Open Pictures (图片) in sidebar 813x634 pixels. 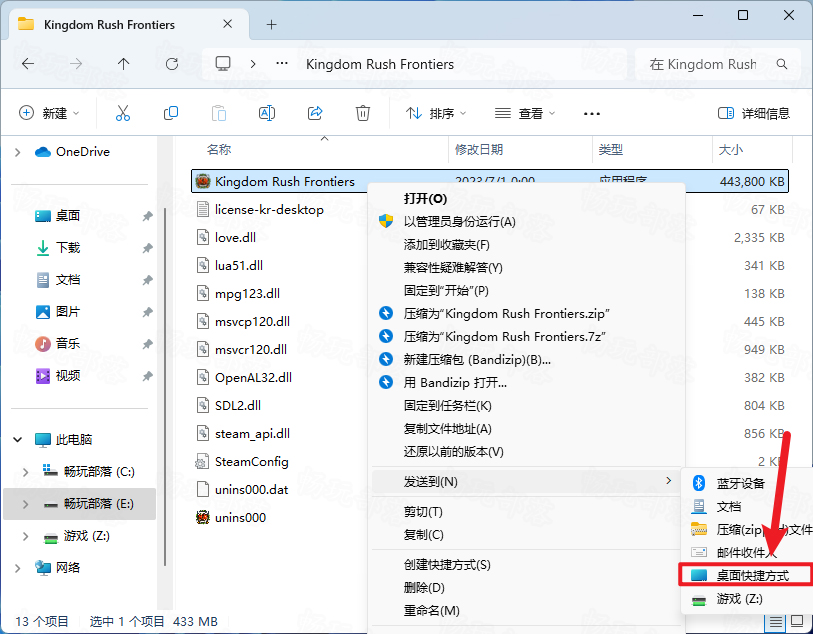tap(68, 312)
